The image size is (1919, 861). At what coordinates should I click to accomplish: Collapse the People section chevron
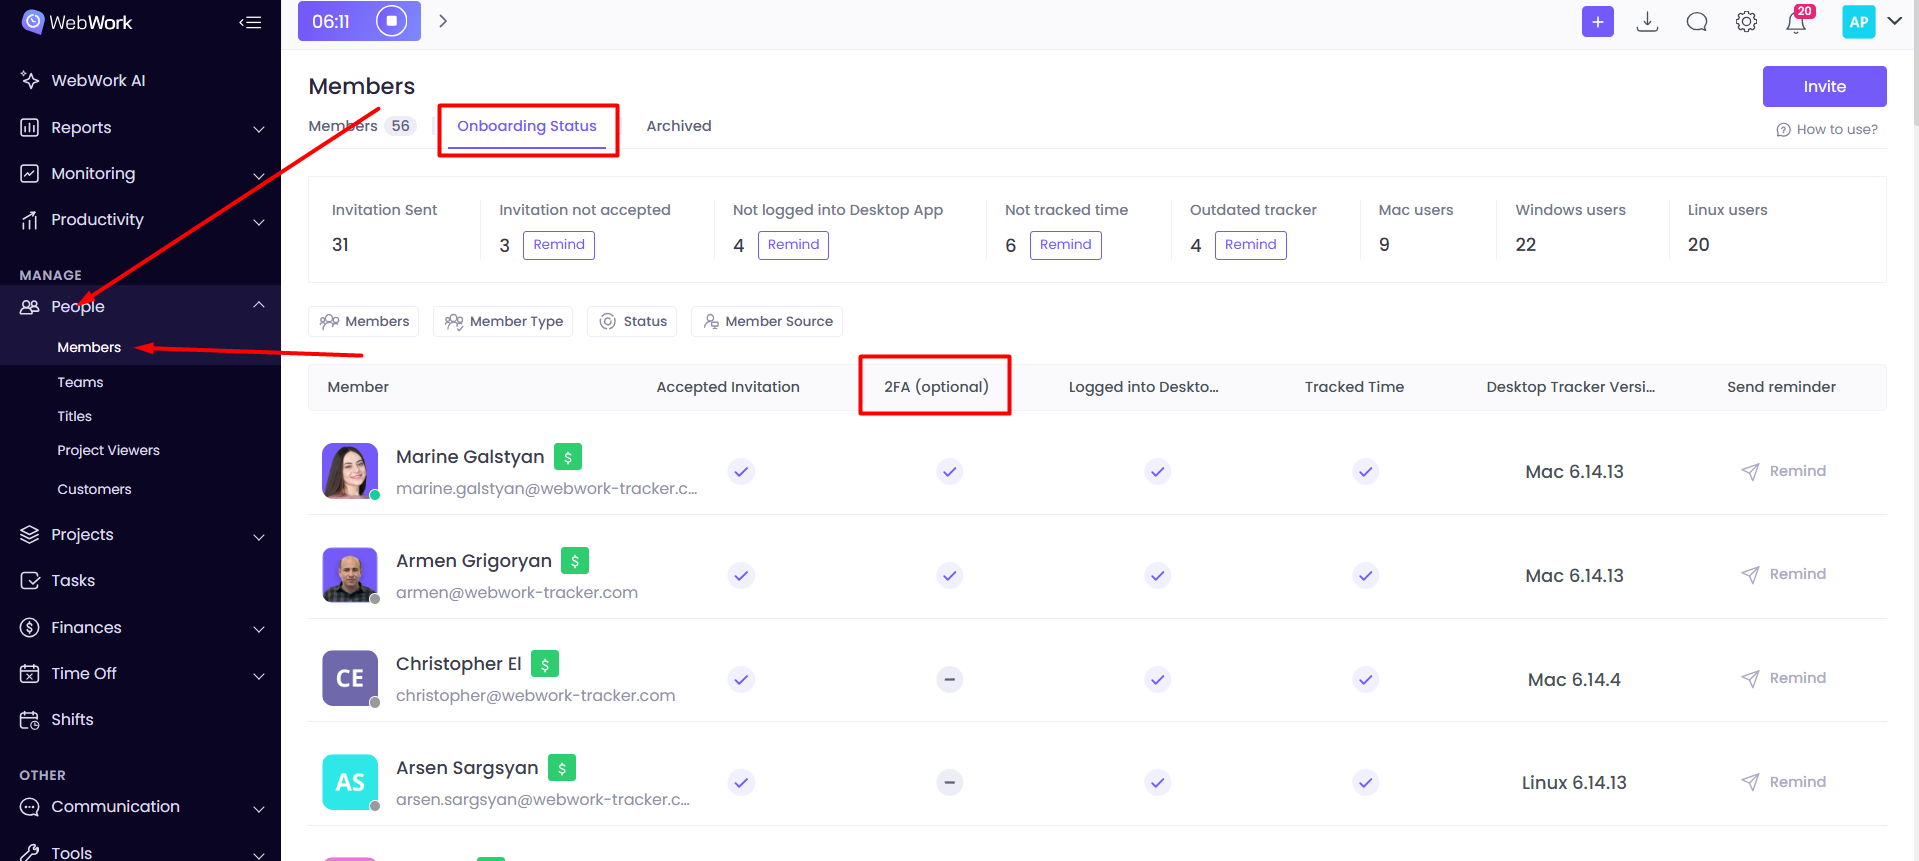click(x=259, y=305)
